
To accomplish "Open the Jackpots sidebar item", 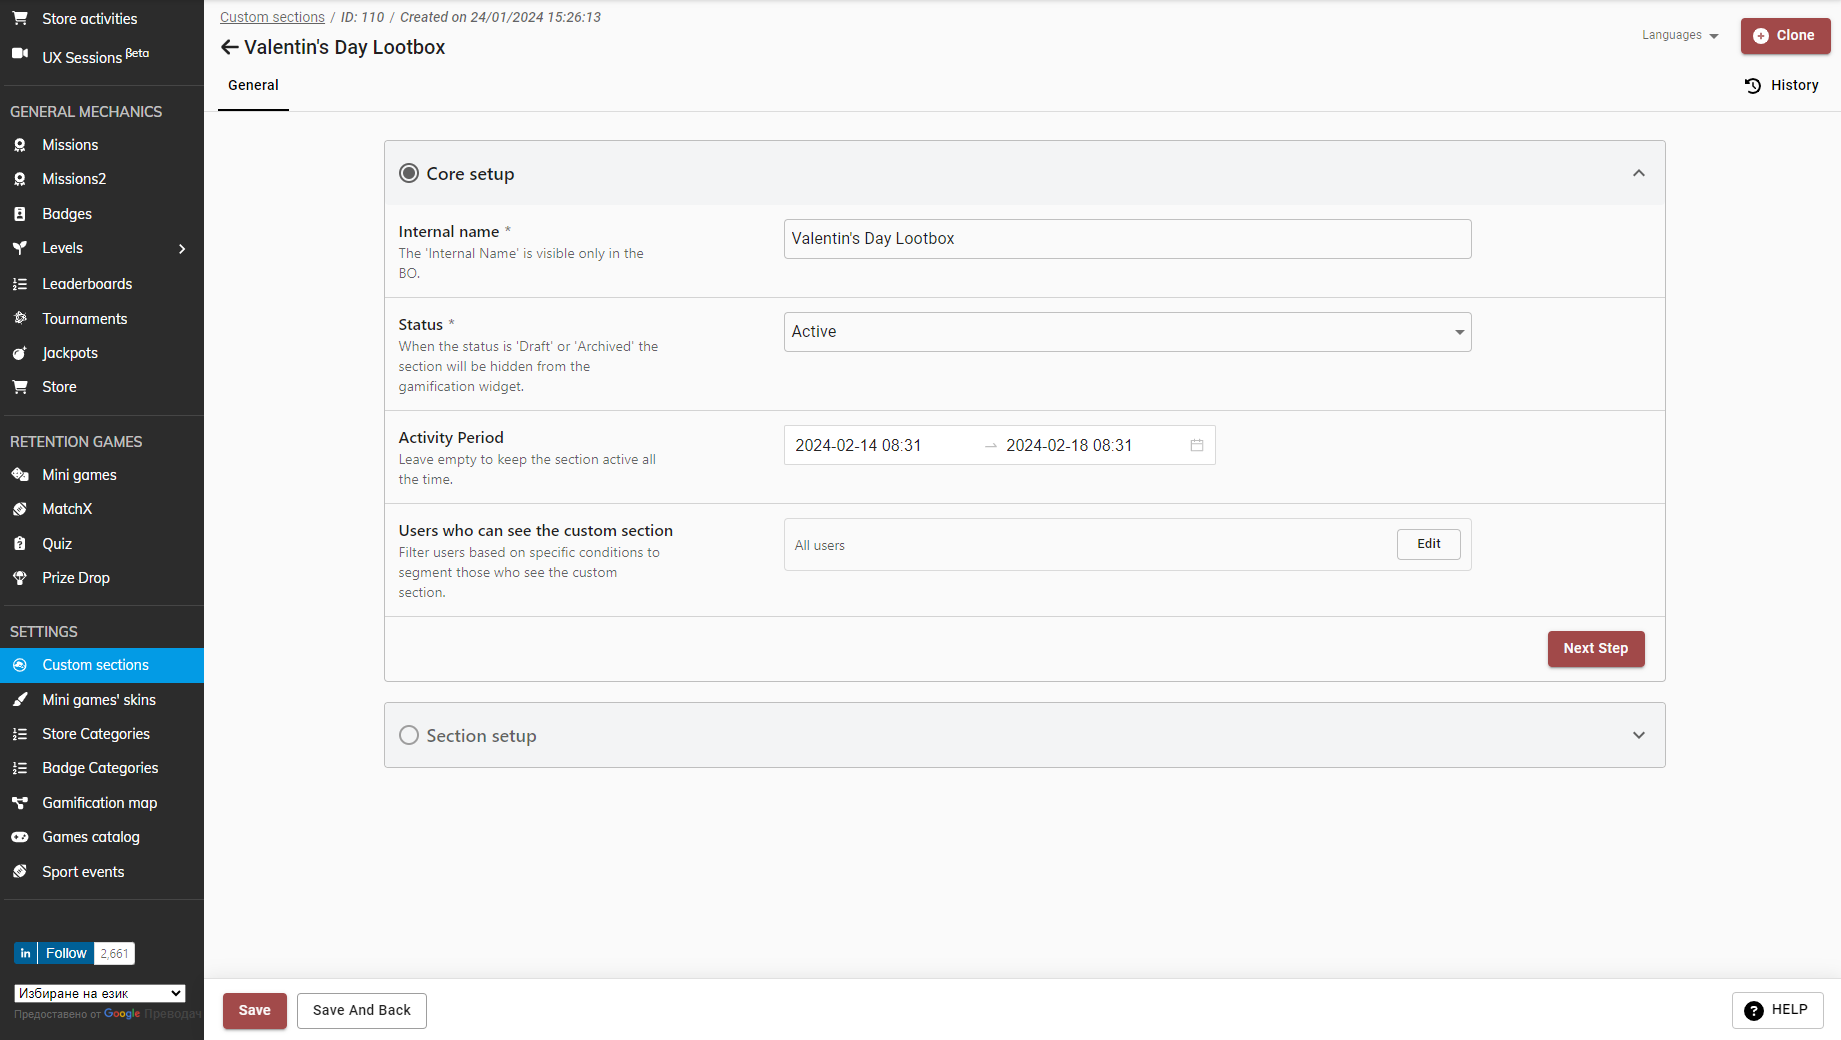I will pyautogui.click(x=69, y=353).
